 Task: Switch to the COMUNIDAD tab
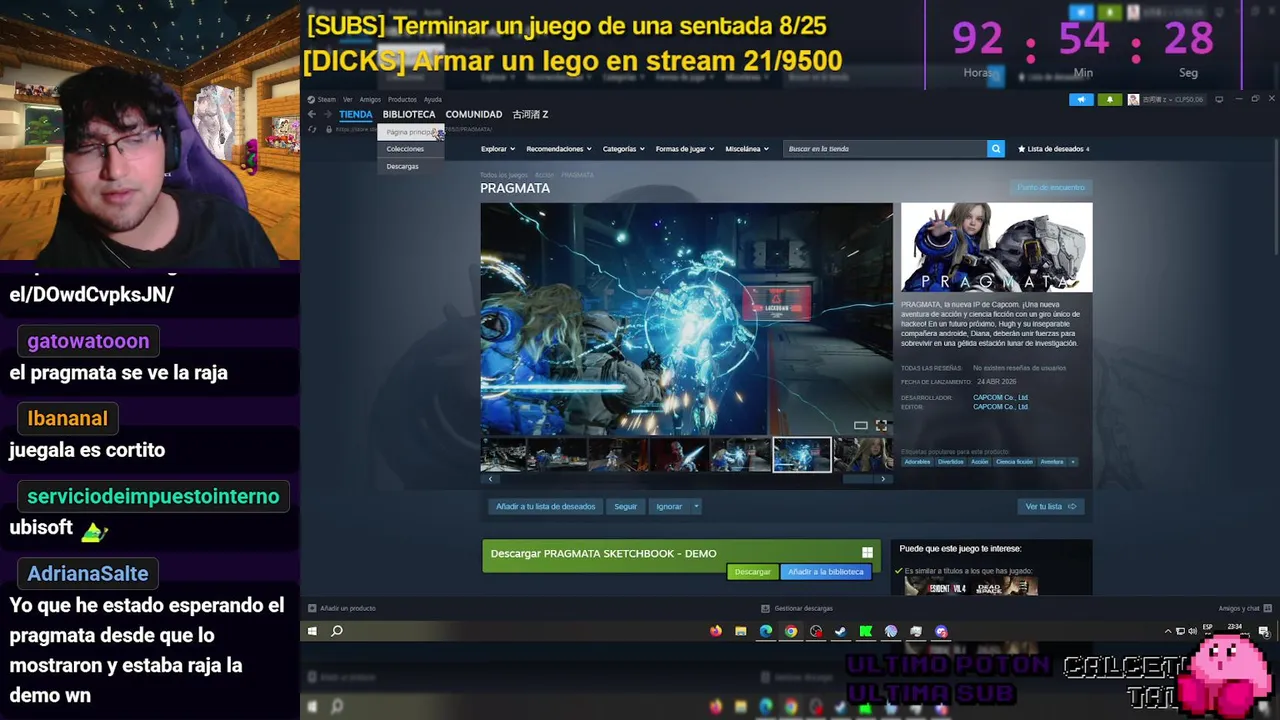click(x=473, y=114)
